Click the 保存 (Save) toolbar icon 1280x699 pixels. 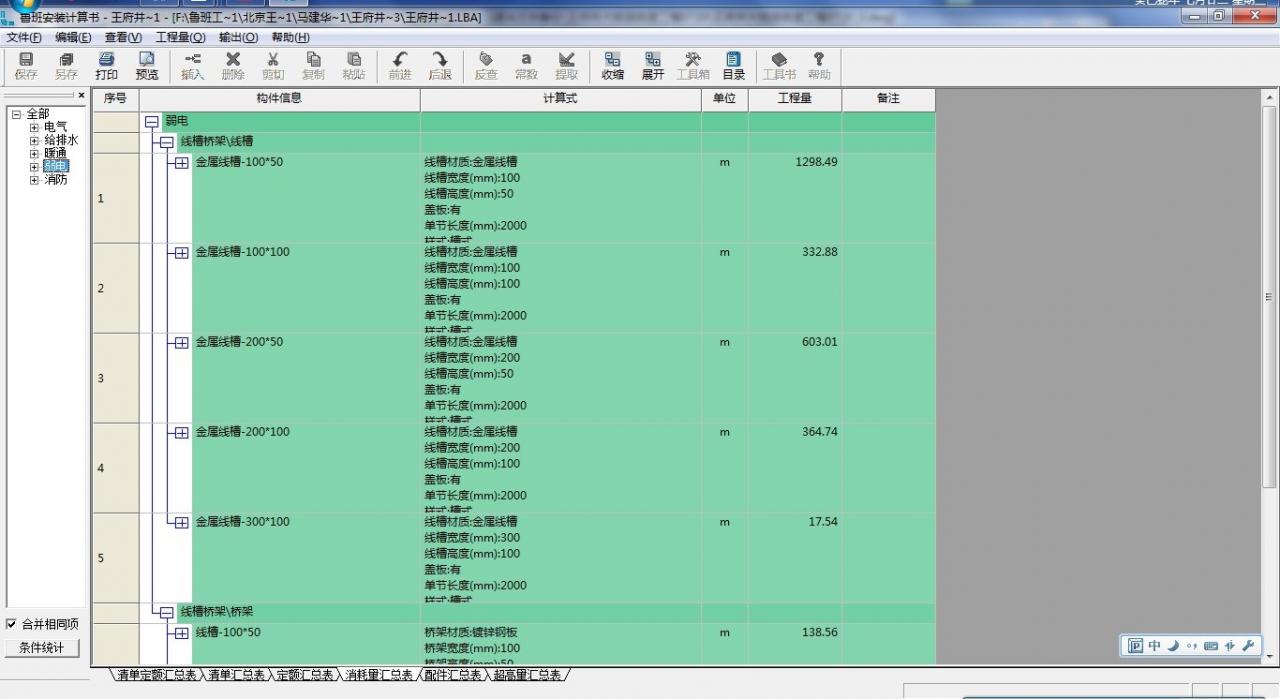point(26,66)
